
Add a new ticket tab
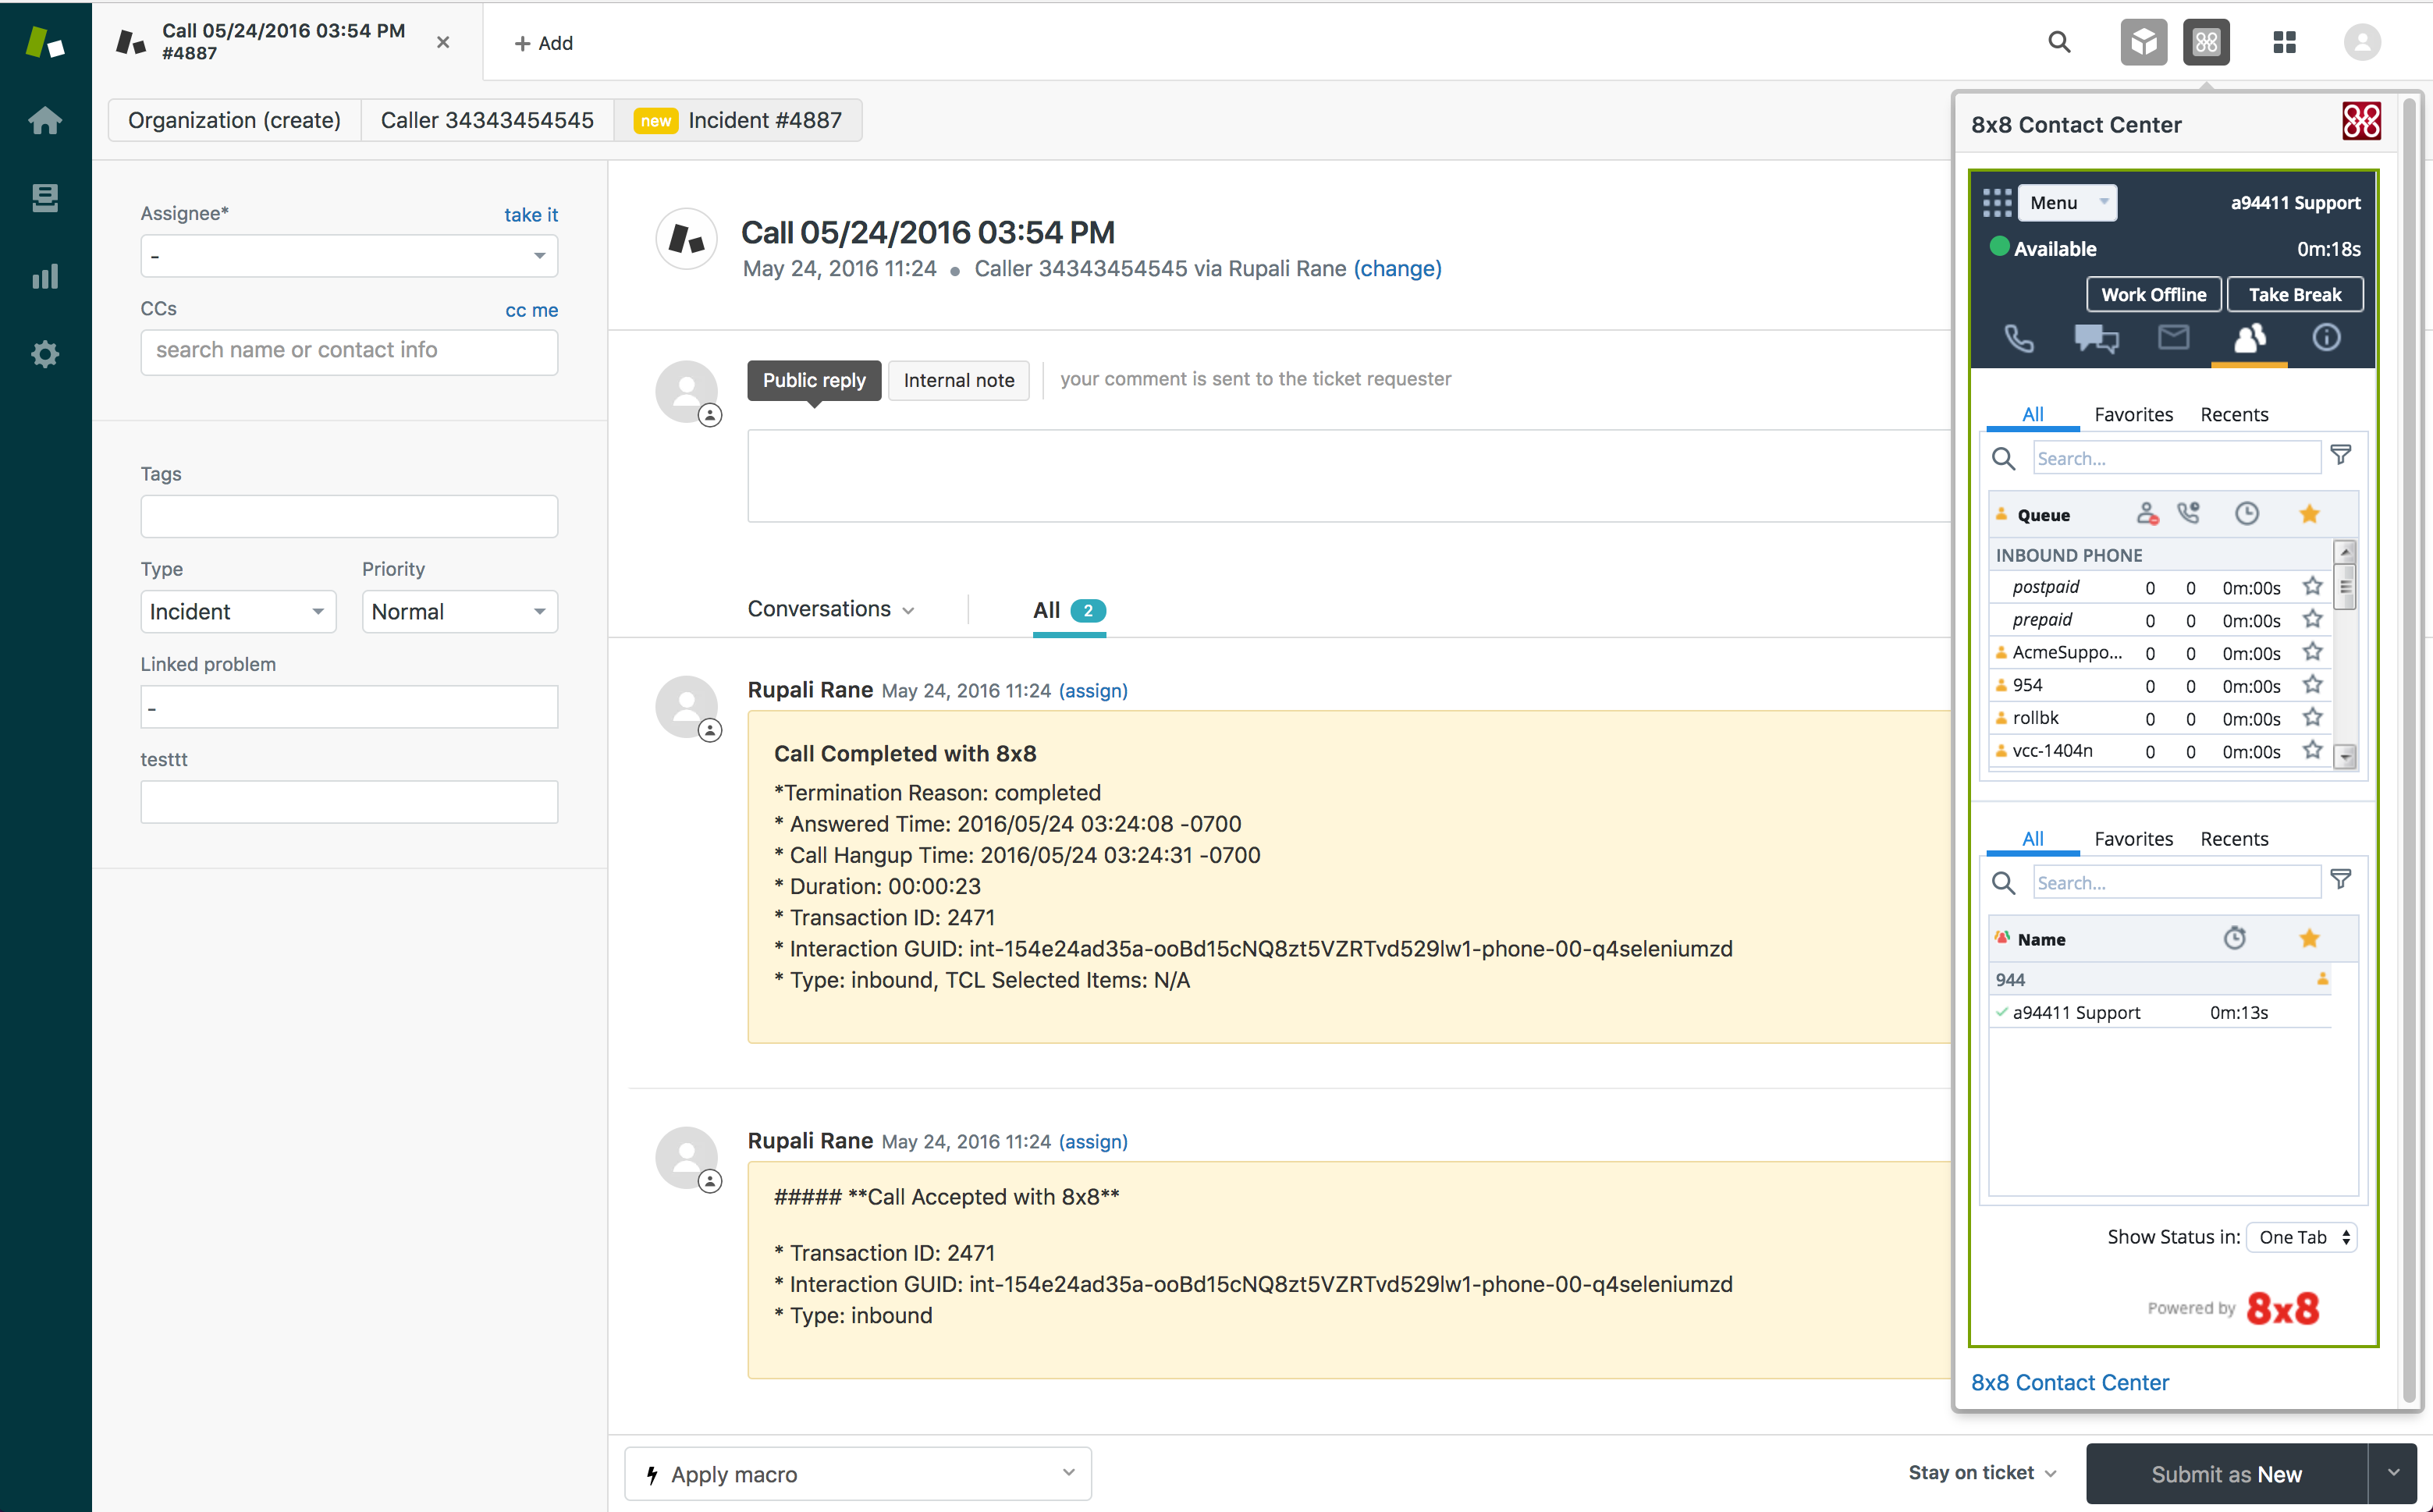point(543,43)
